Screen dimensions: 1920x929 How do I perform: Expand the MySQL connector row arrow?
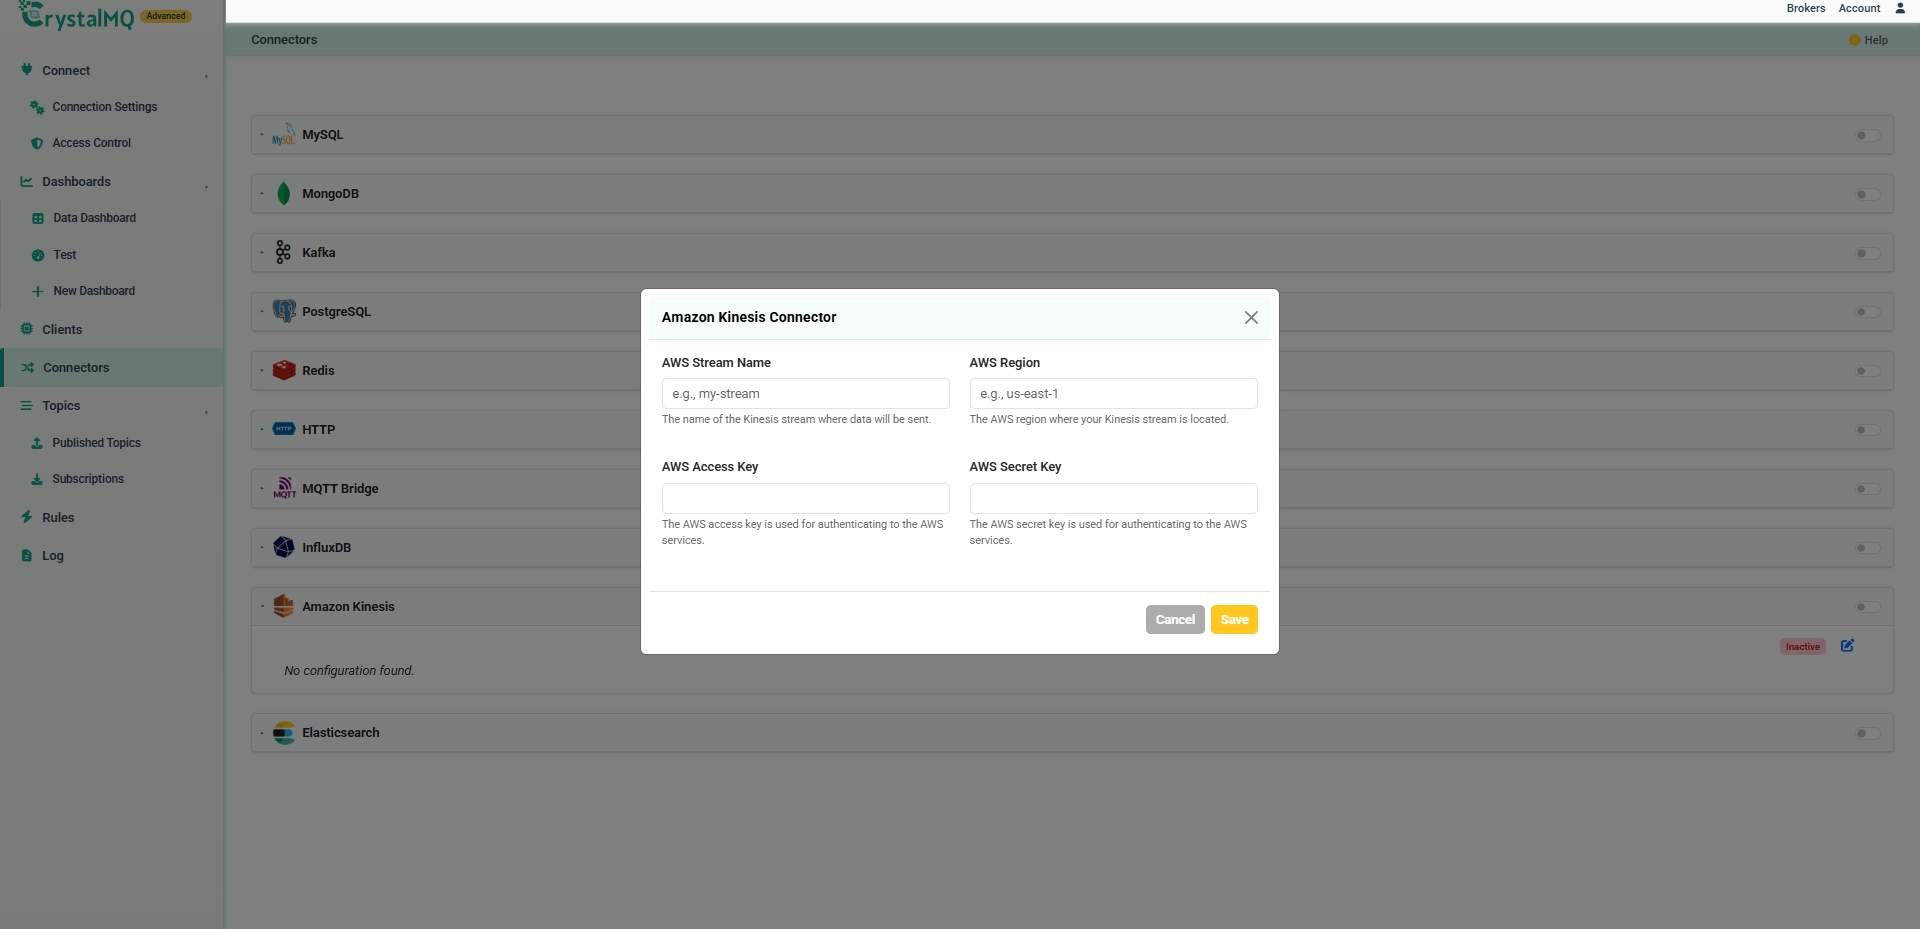pos(262,134)
